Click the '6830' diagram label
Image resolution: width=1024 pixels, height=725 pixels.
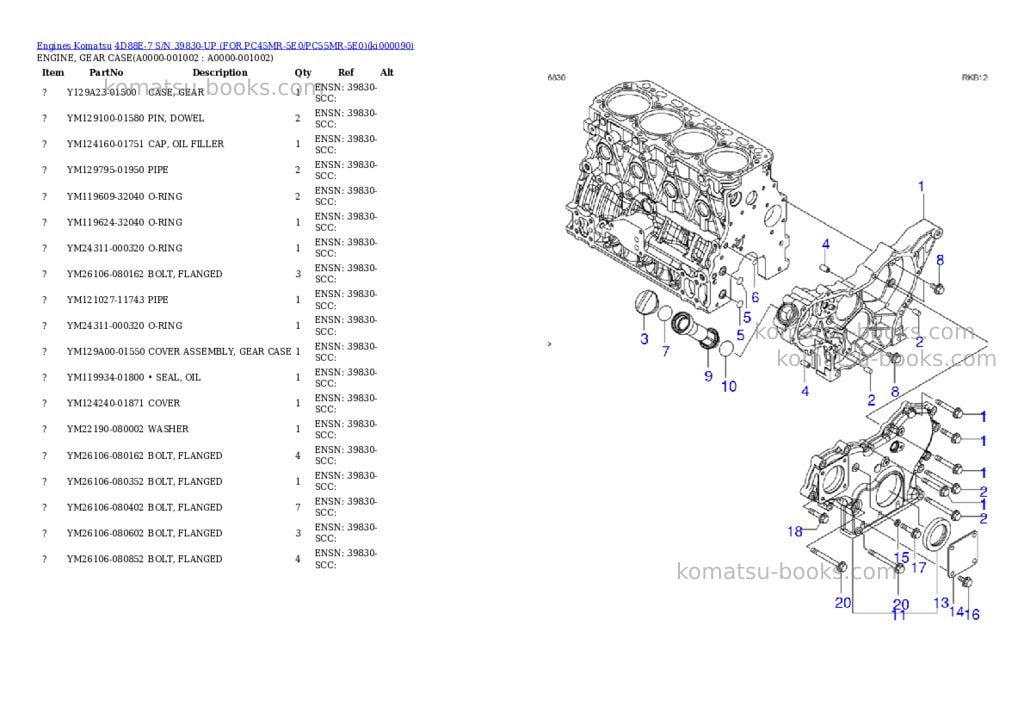point(556,78)
